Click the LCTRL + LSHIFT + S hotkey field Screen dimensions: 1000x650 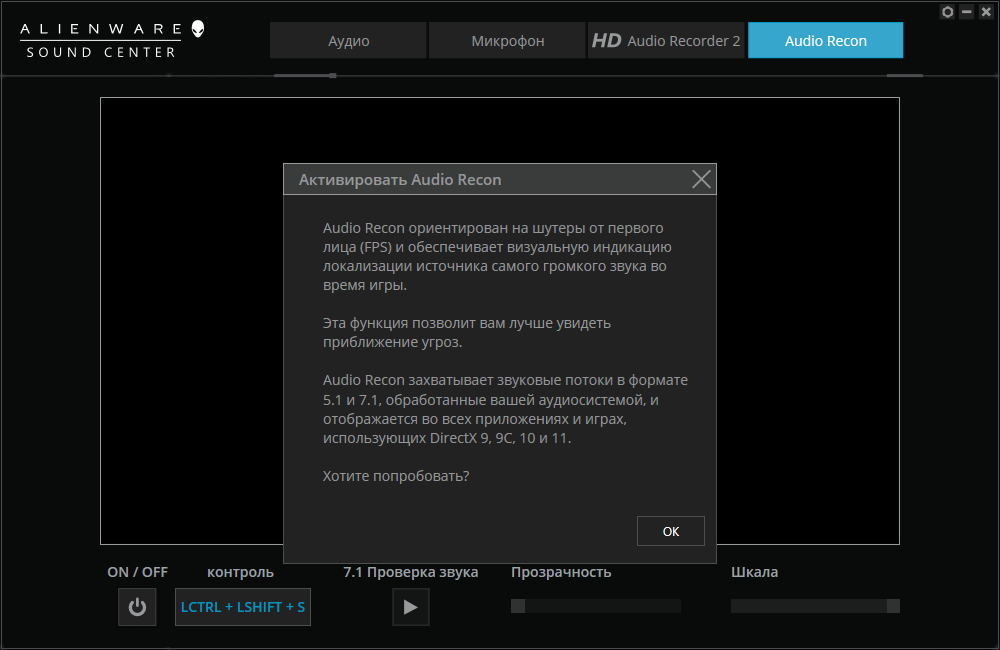(242, 607)
